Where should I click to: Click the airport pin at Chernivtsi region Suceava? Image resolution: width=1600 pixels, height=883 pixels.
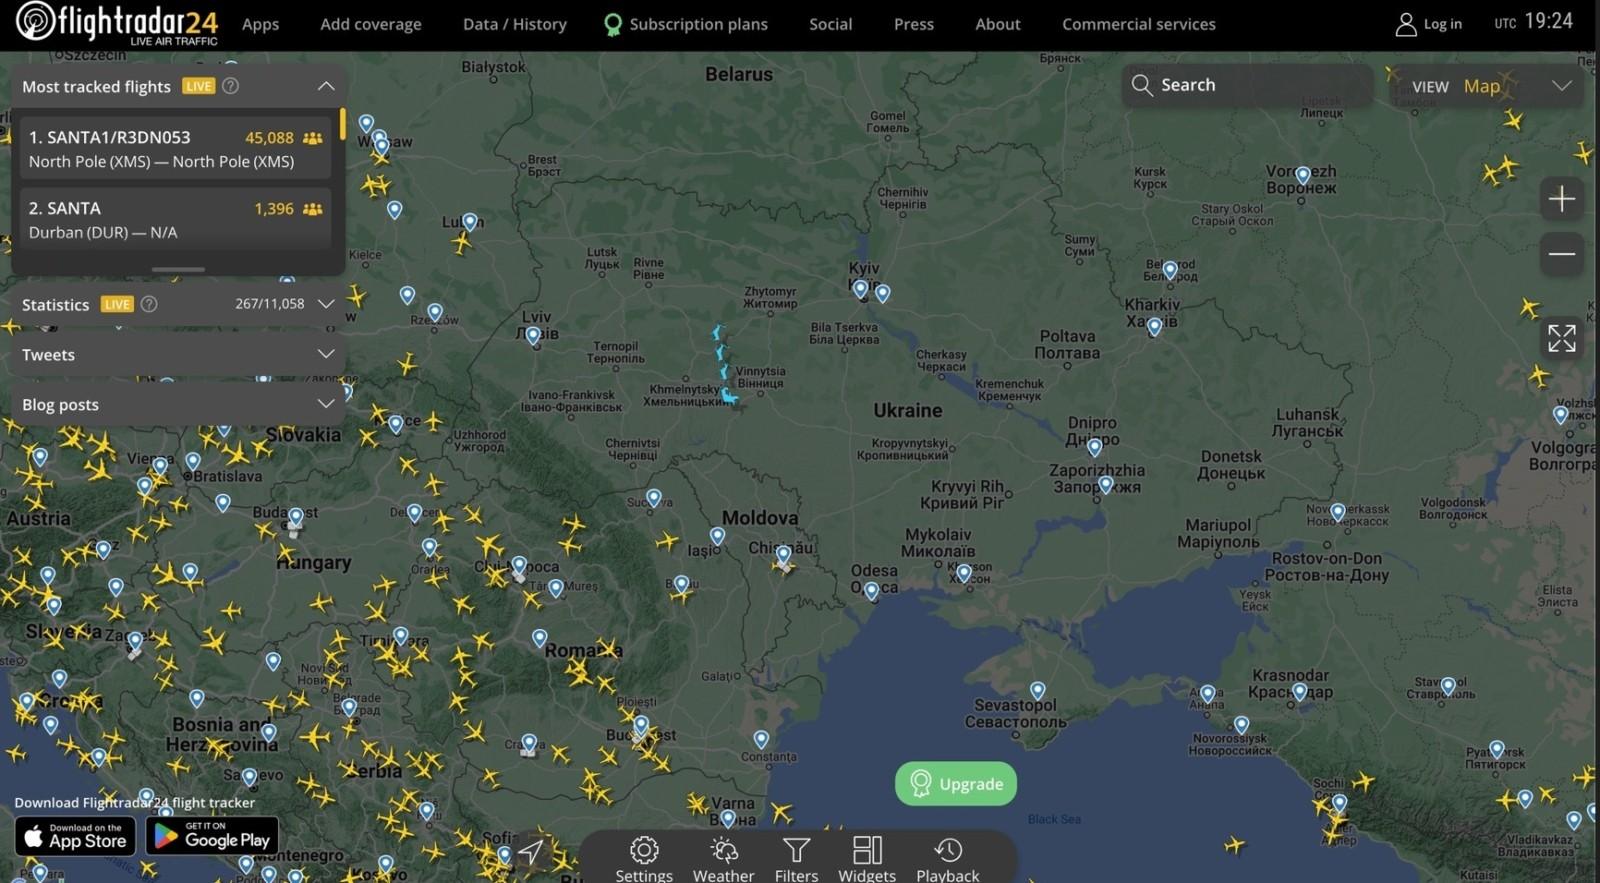653,497
